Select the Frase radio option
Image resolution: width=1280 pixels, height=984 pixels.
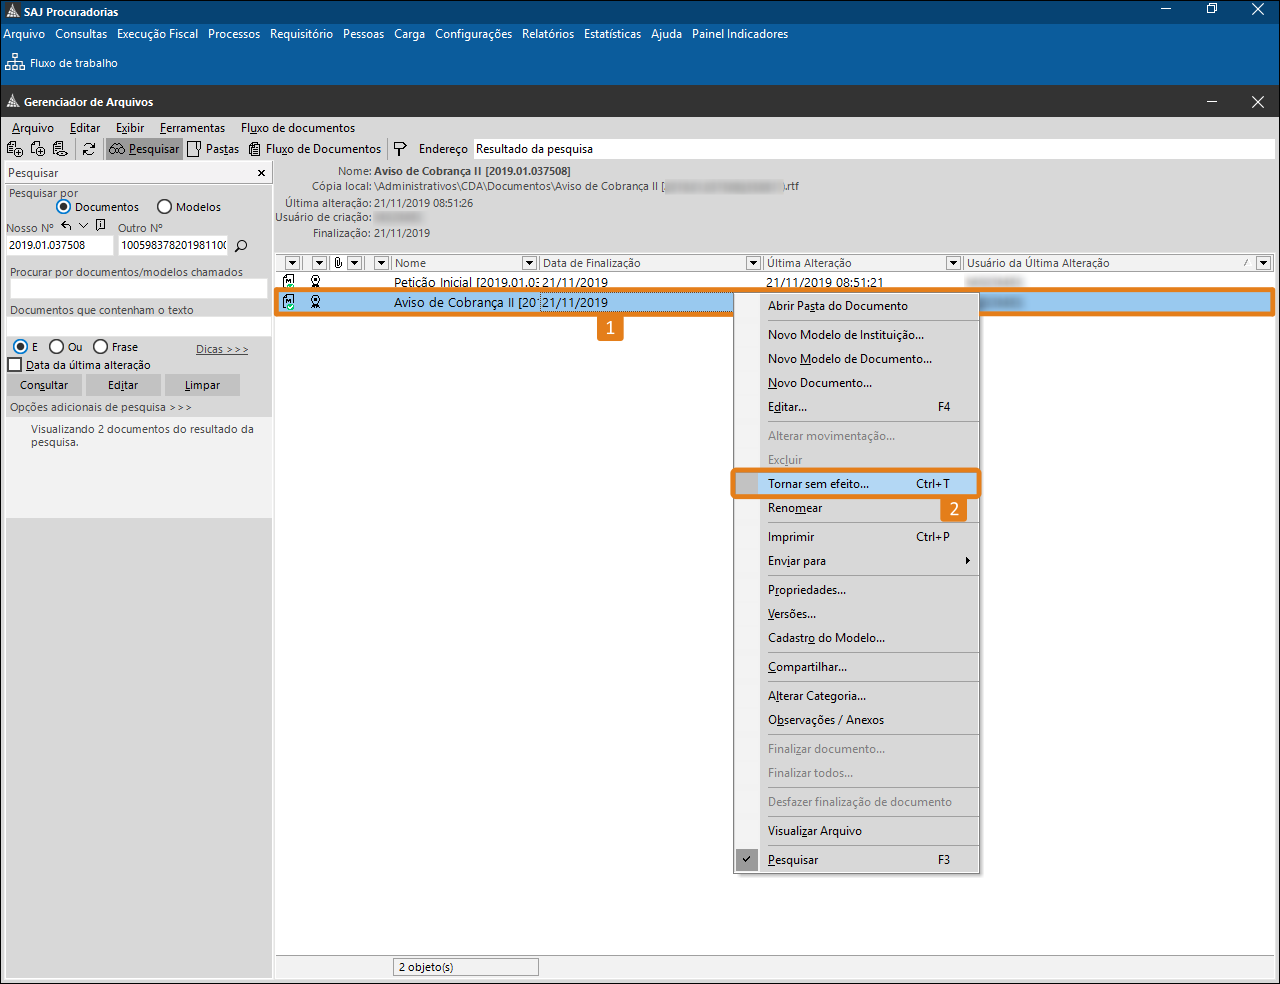[x=101, y=347]
